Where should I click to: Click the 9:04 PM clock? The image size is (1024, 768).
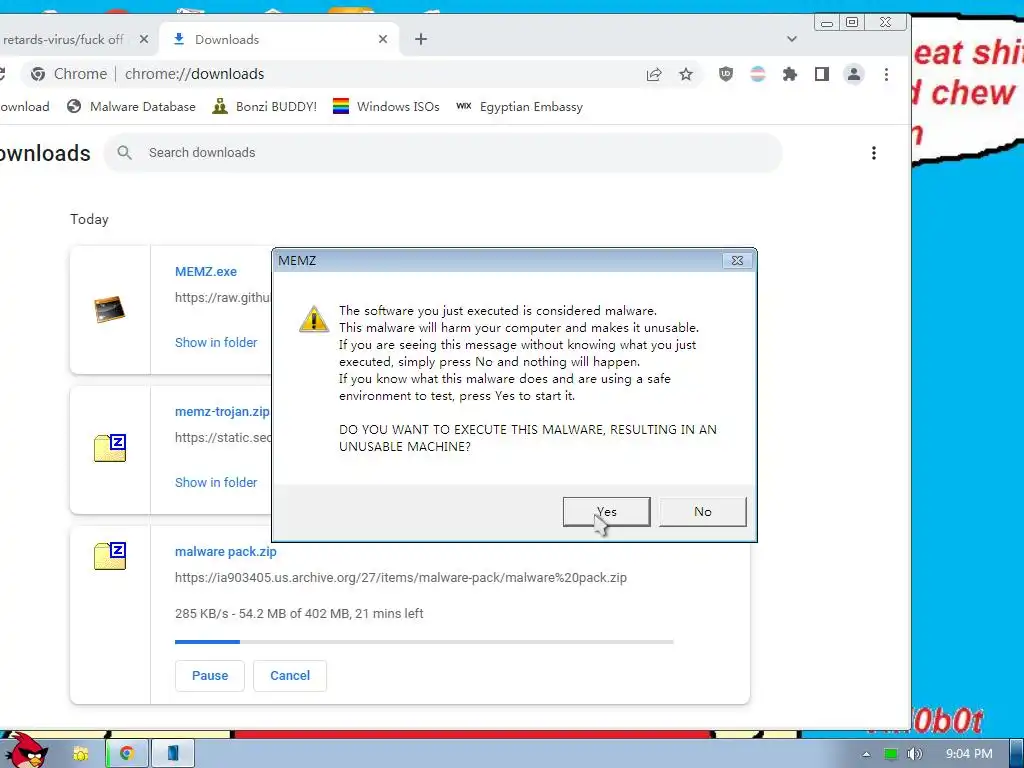[x=969, y=754]
